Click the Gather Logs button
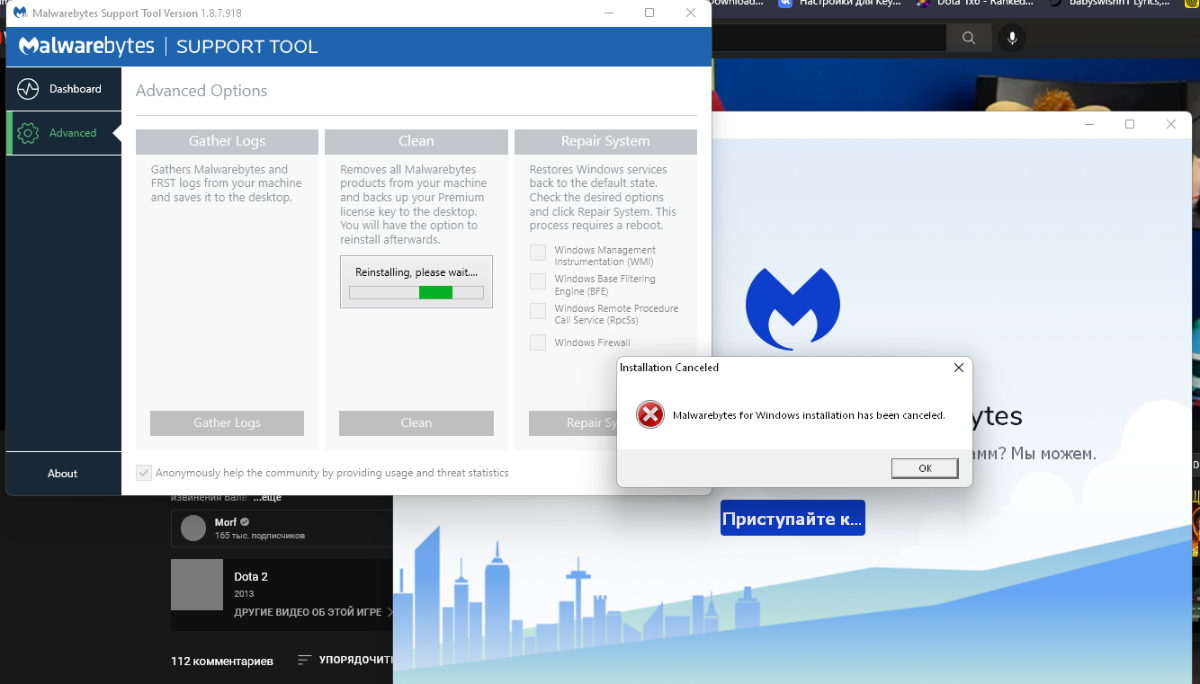 pos(227,423)
